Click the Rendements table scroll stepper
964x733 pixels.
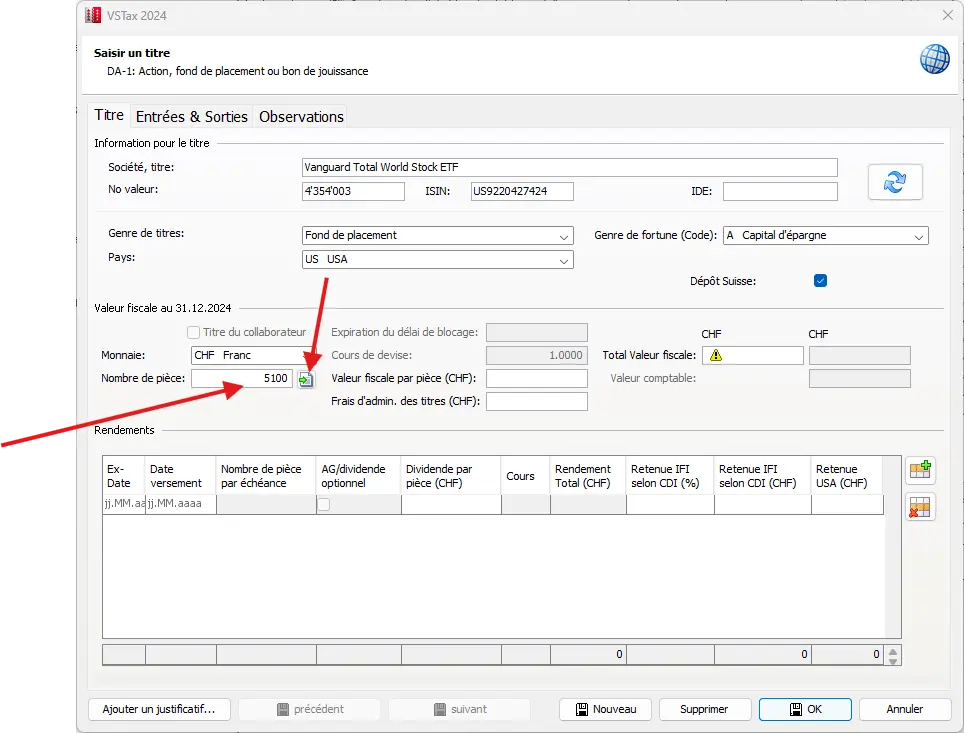click(893, 655)
